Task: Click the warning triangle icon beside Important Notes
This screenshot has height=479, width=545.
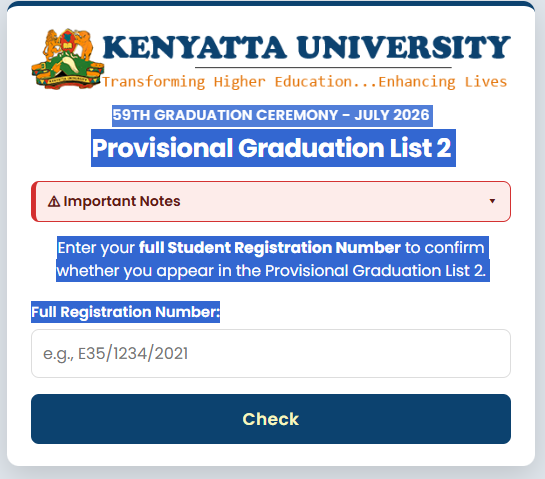Action: click(x=54, y=201)
